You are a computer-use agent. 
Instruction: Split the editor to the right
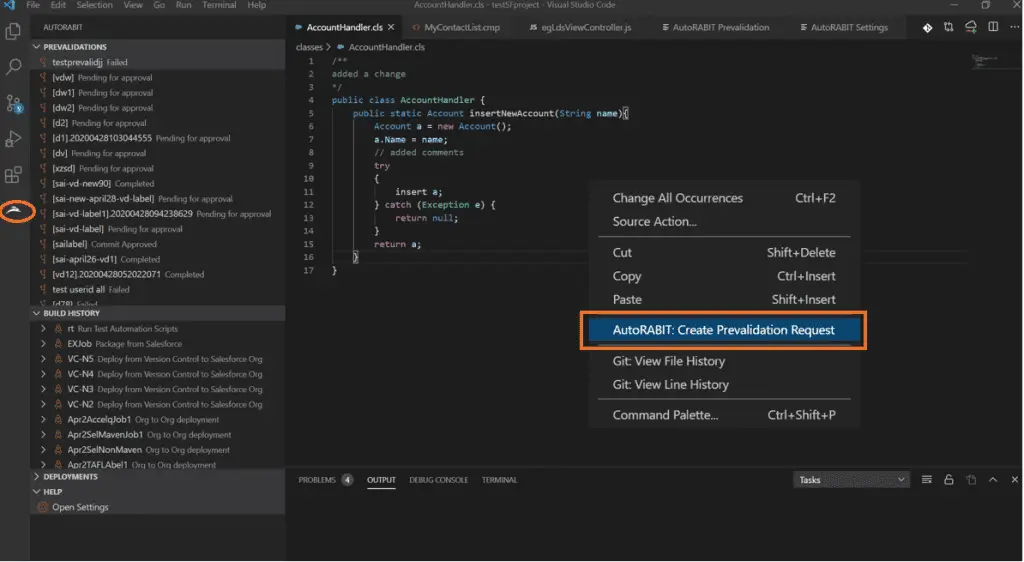coord(993,27)
